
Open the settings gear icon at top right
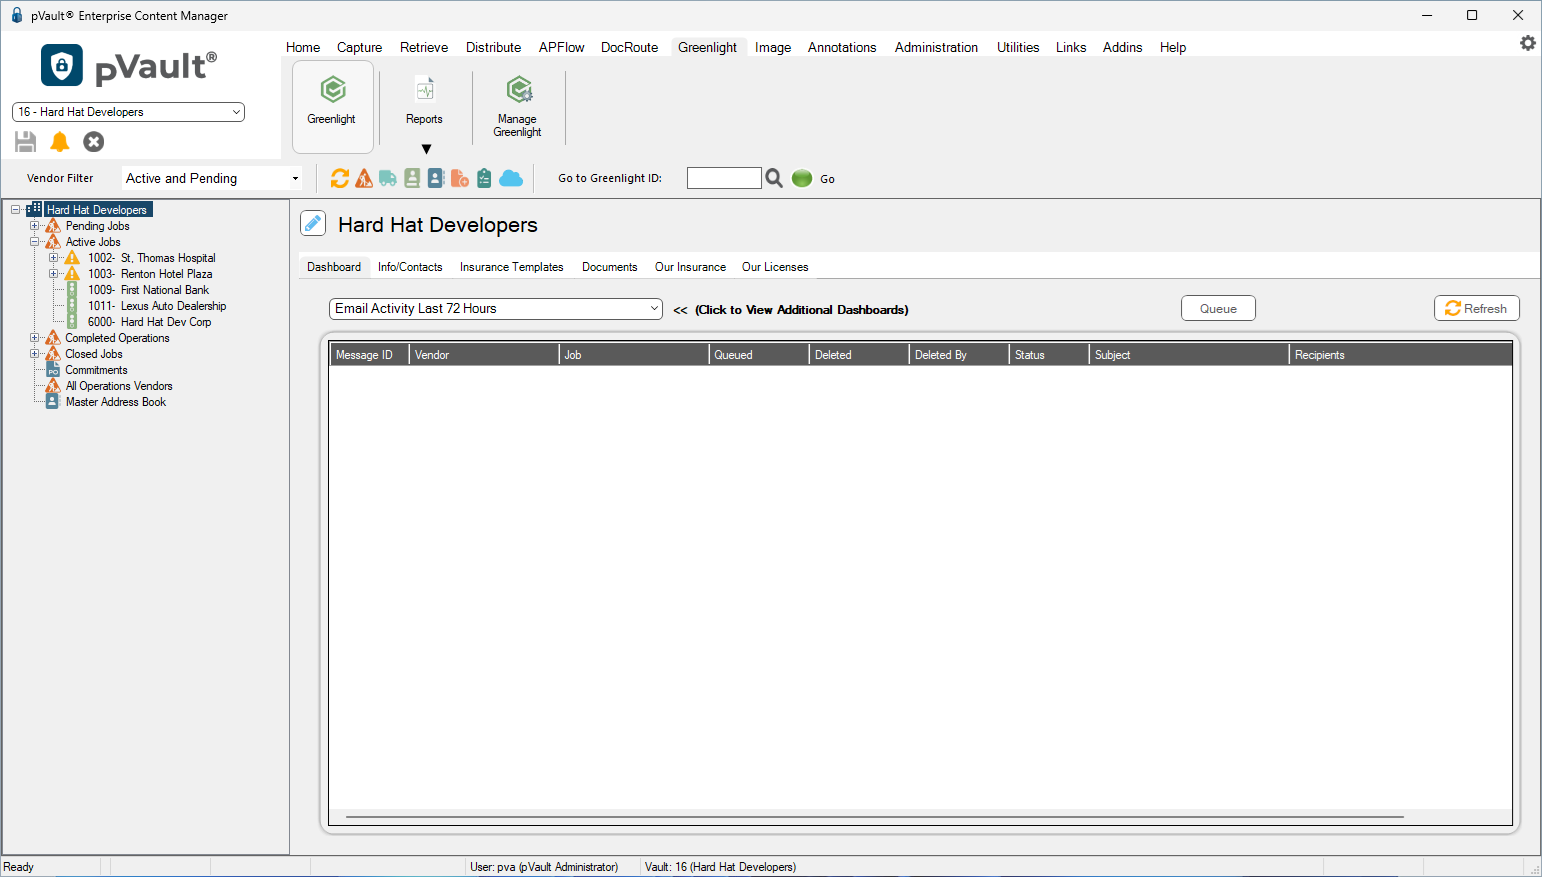click(x=1528, y=43)
